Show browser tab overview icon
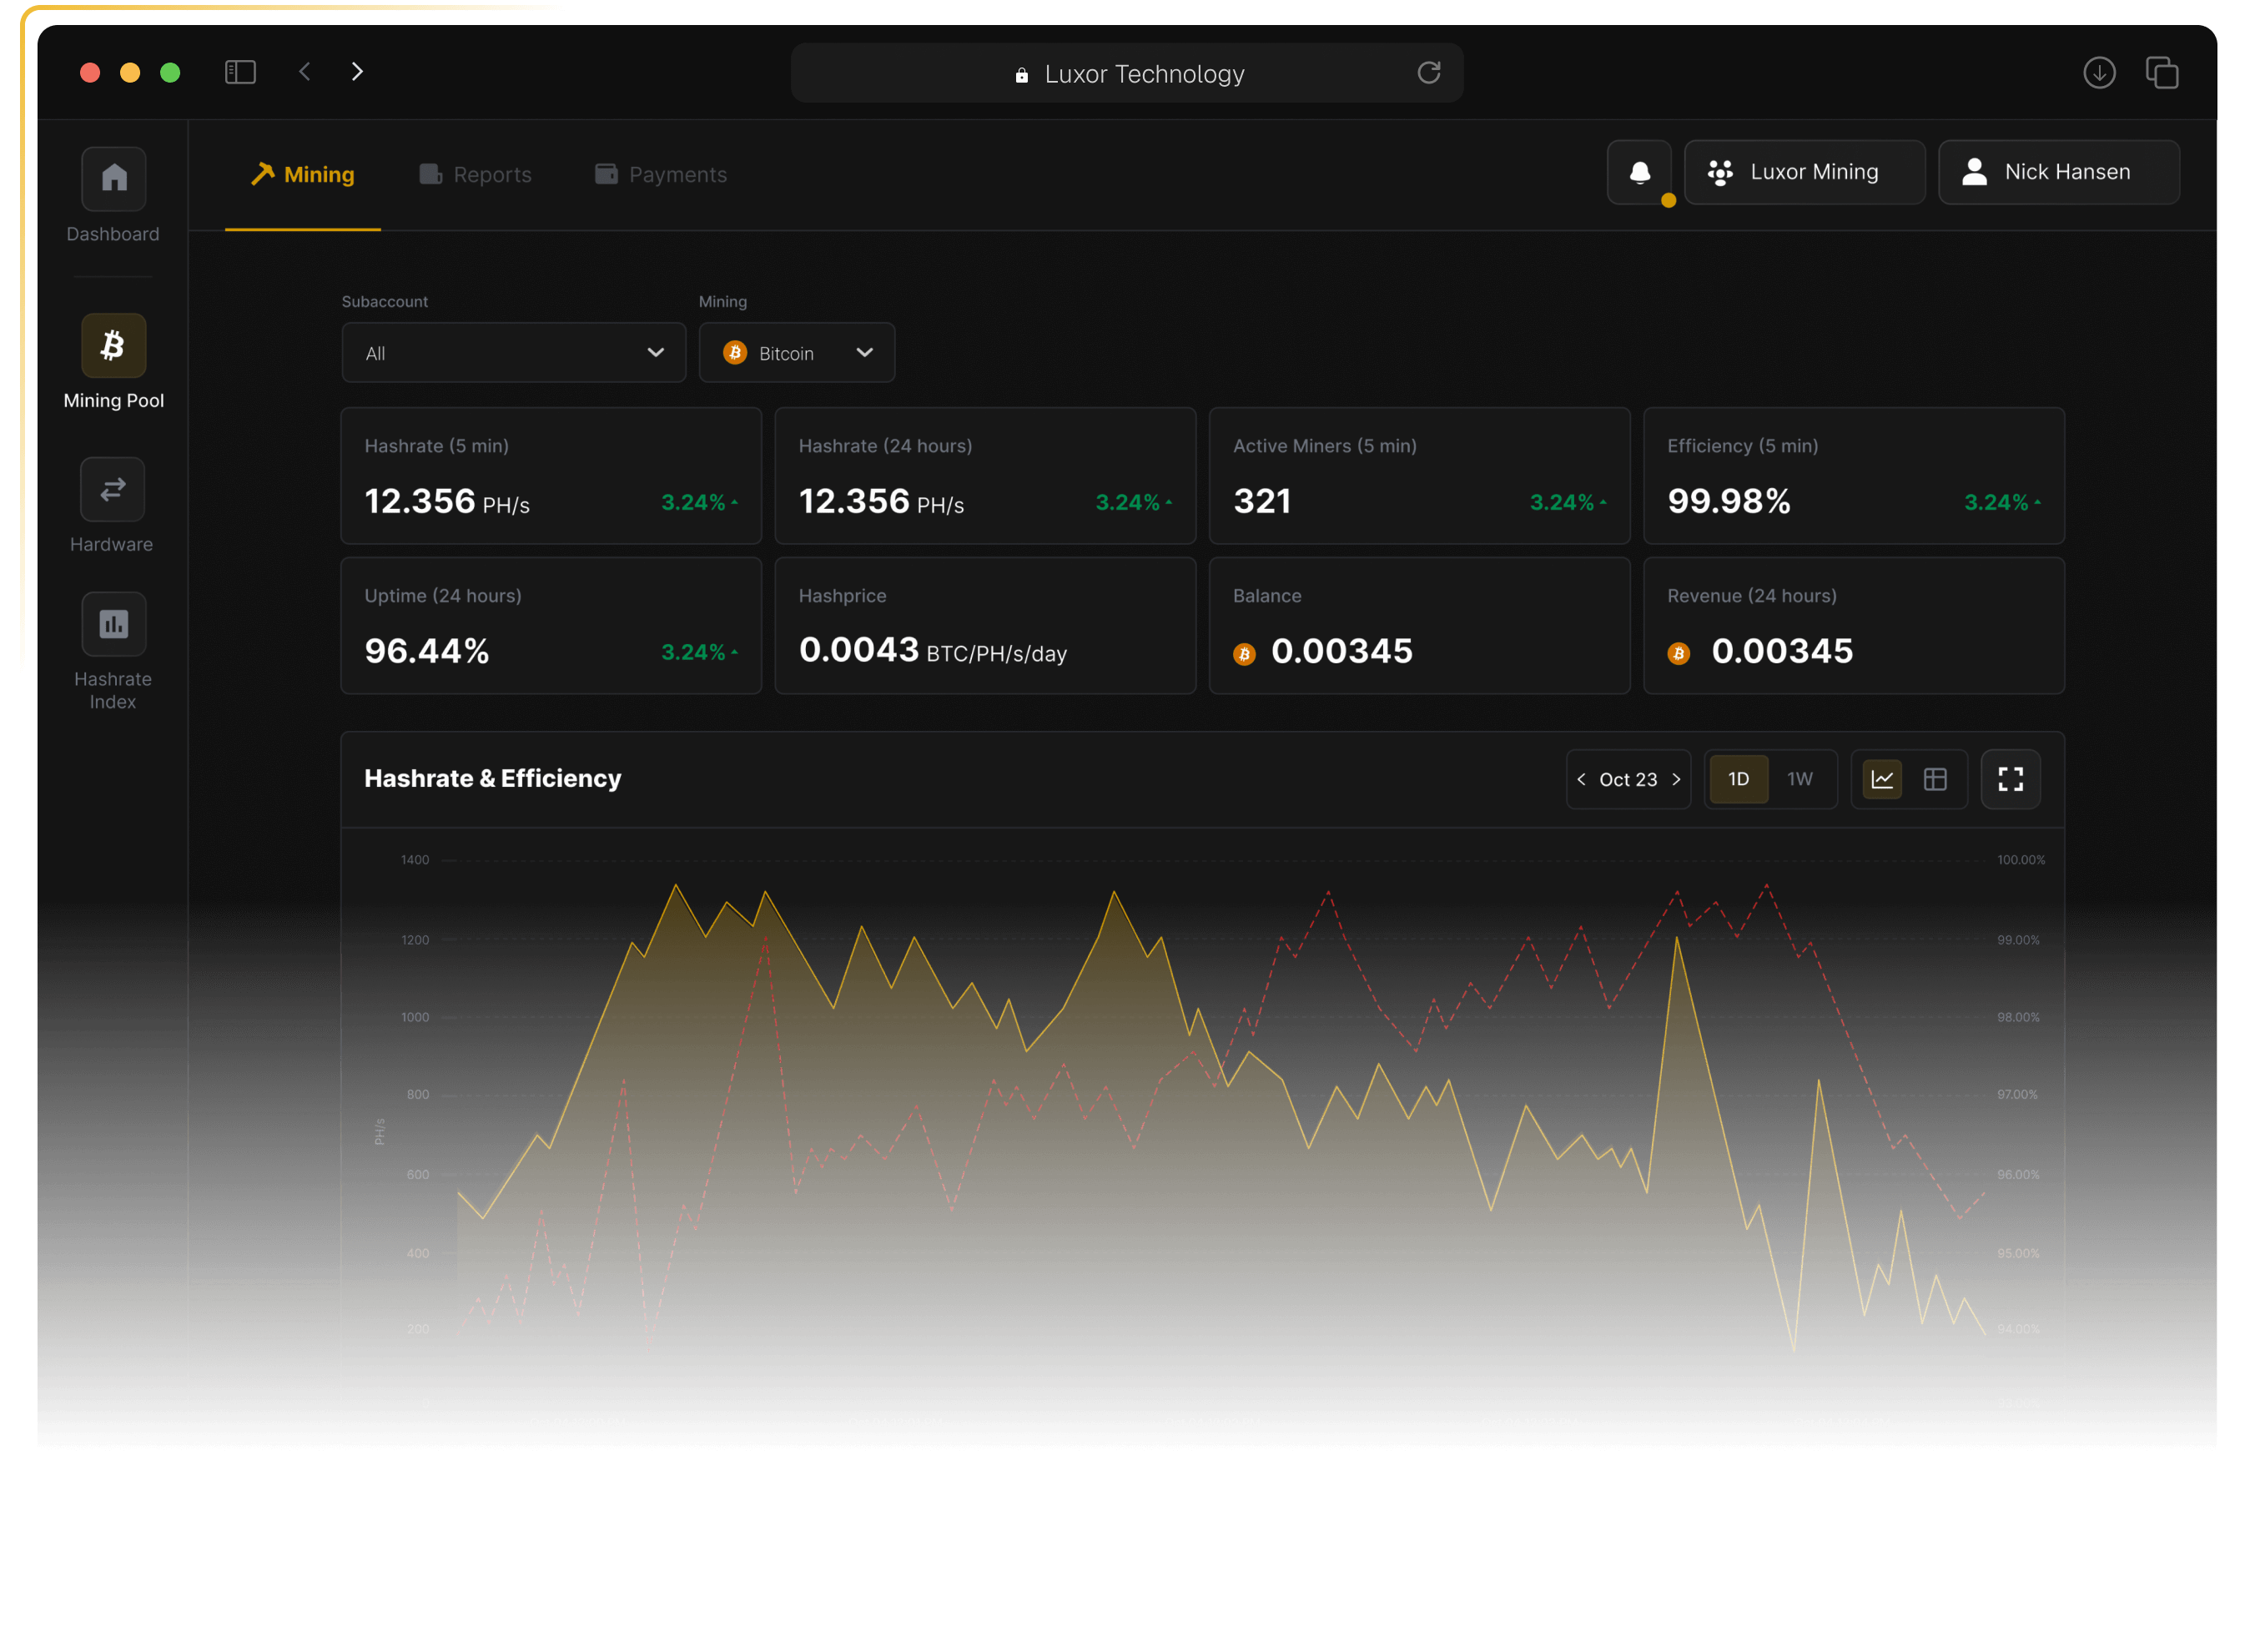The image size is (2260, 1652). (x=2161, y=72)
